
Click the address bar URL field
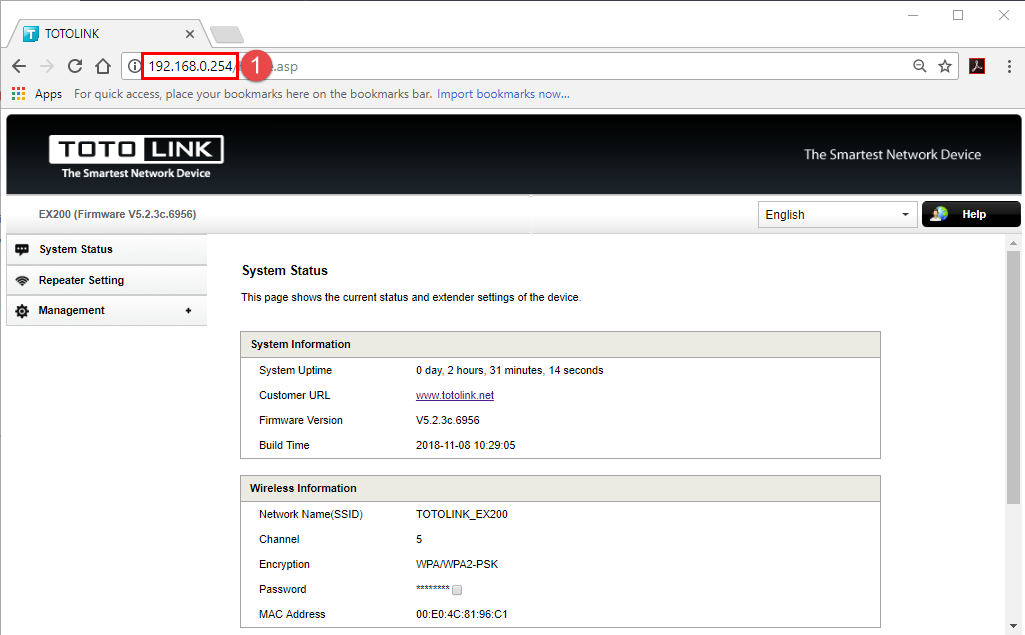click(539, 66)
